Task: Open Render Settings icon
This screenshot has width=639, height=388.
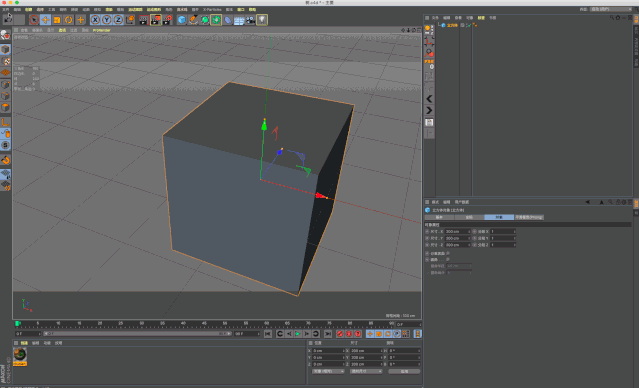Action: tap(167, 20)
